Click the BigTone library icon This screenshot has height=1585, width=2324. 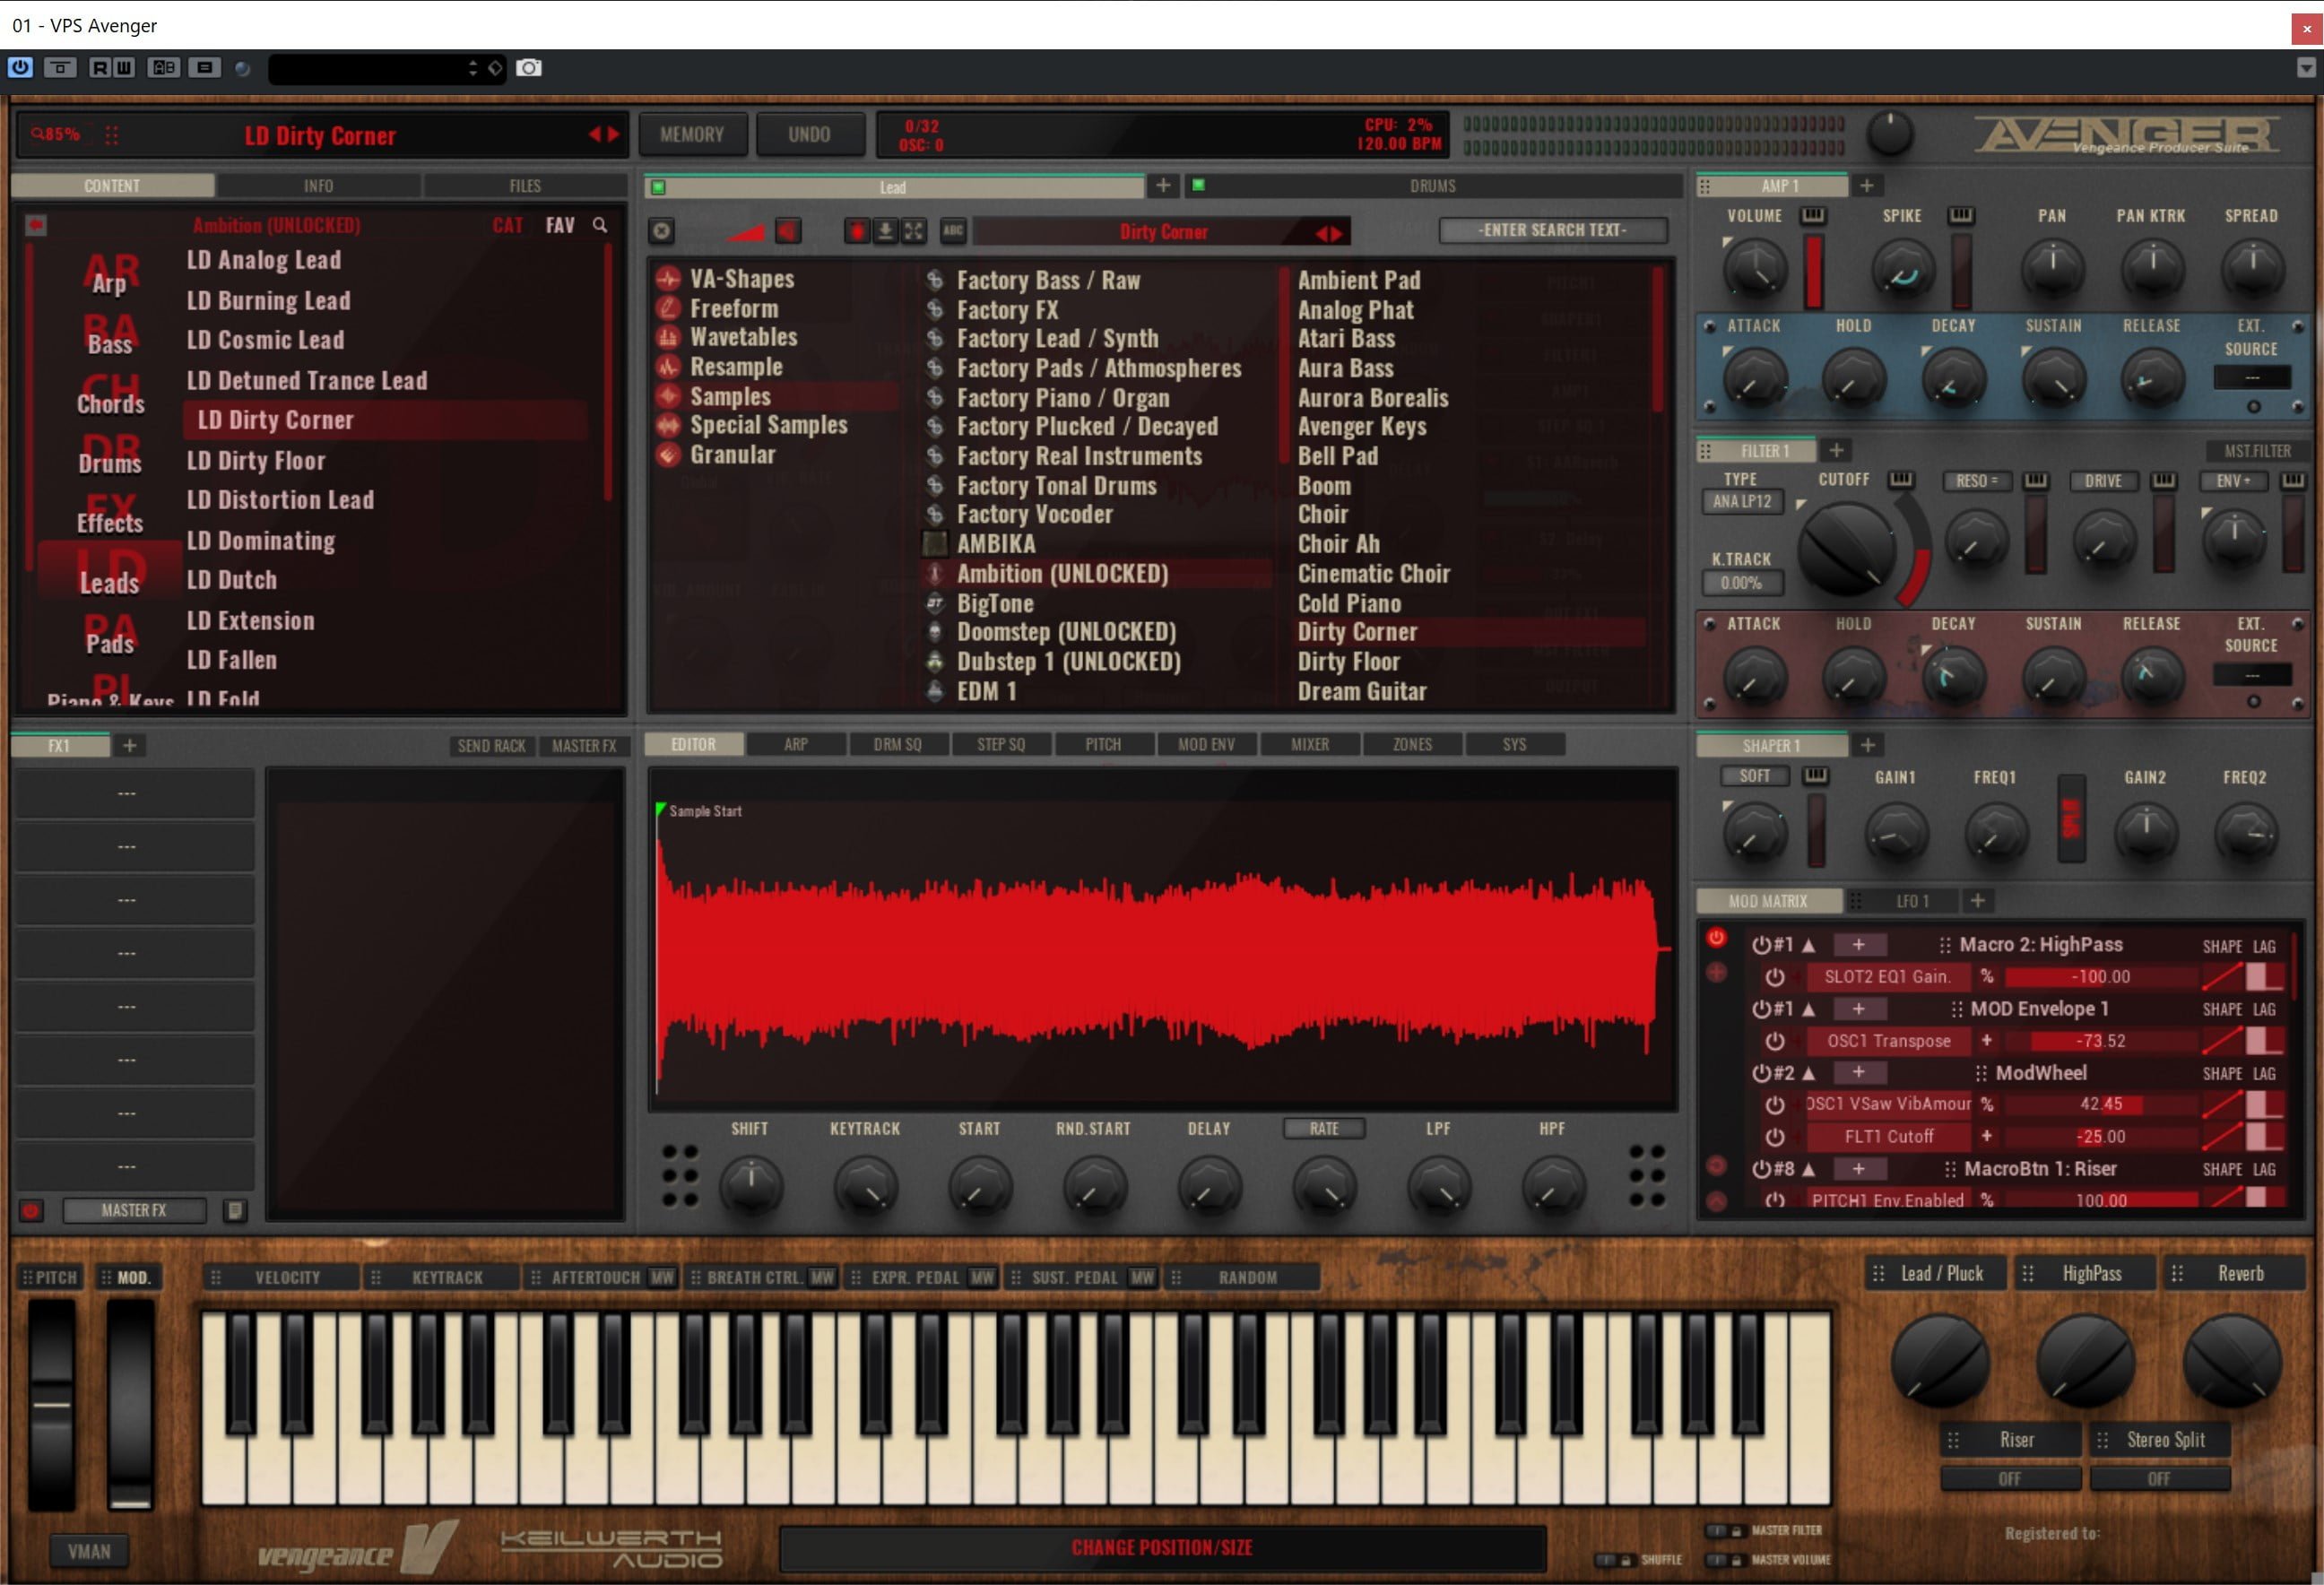[934, 603]
